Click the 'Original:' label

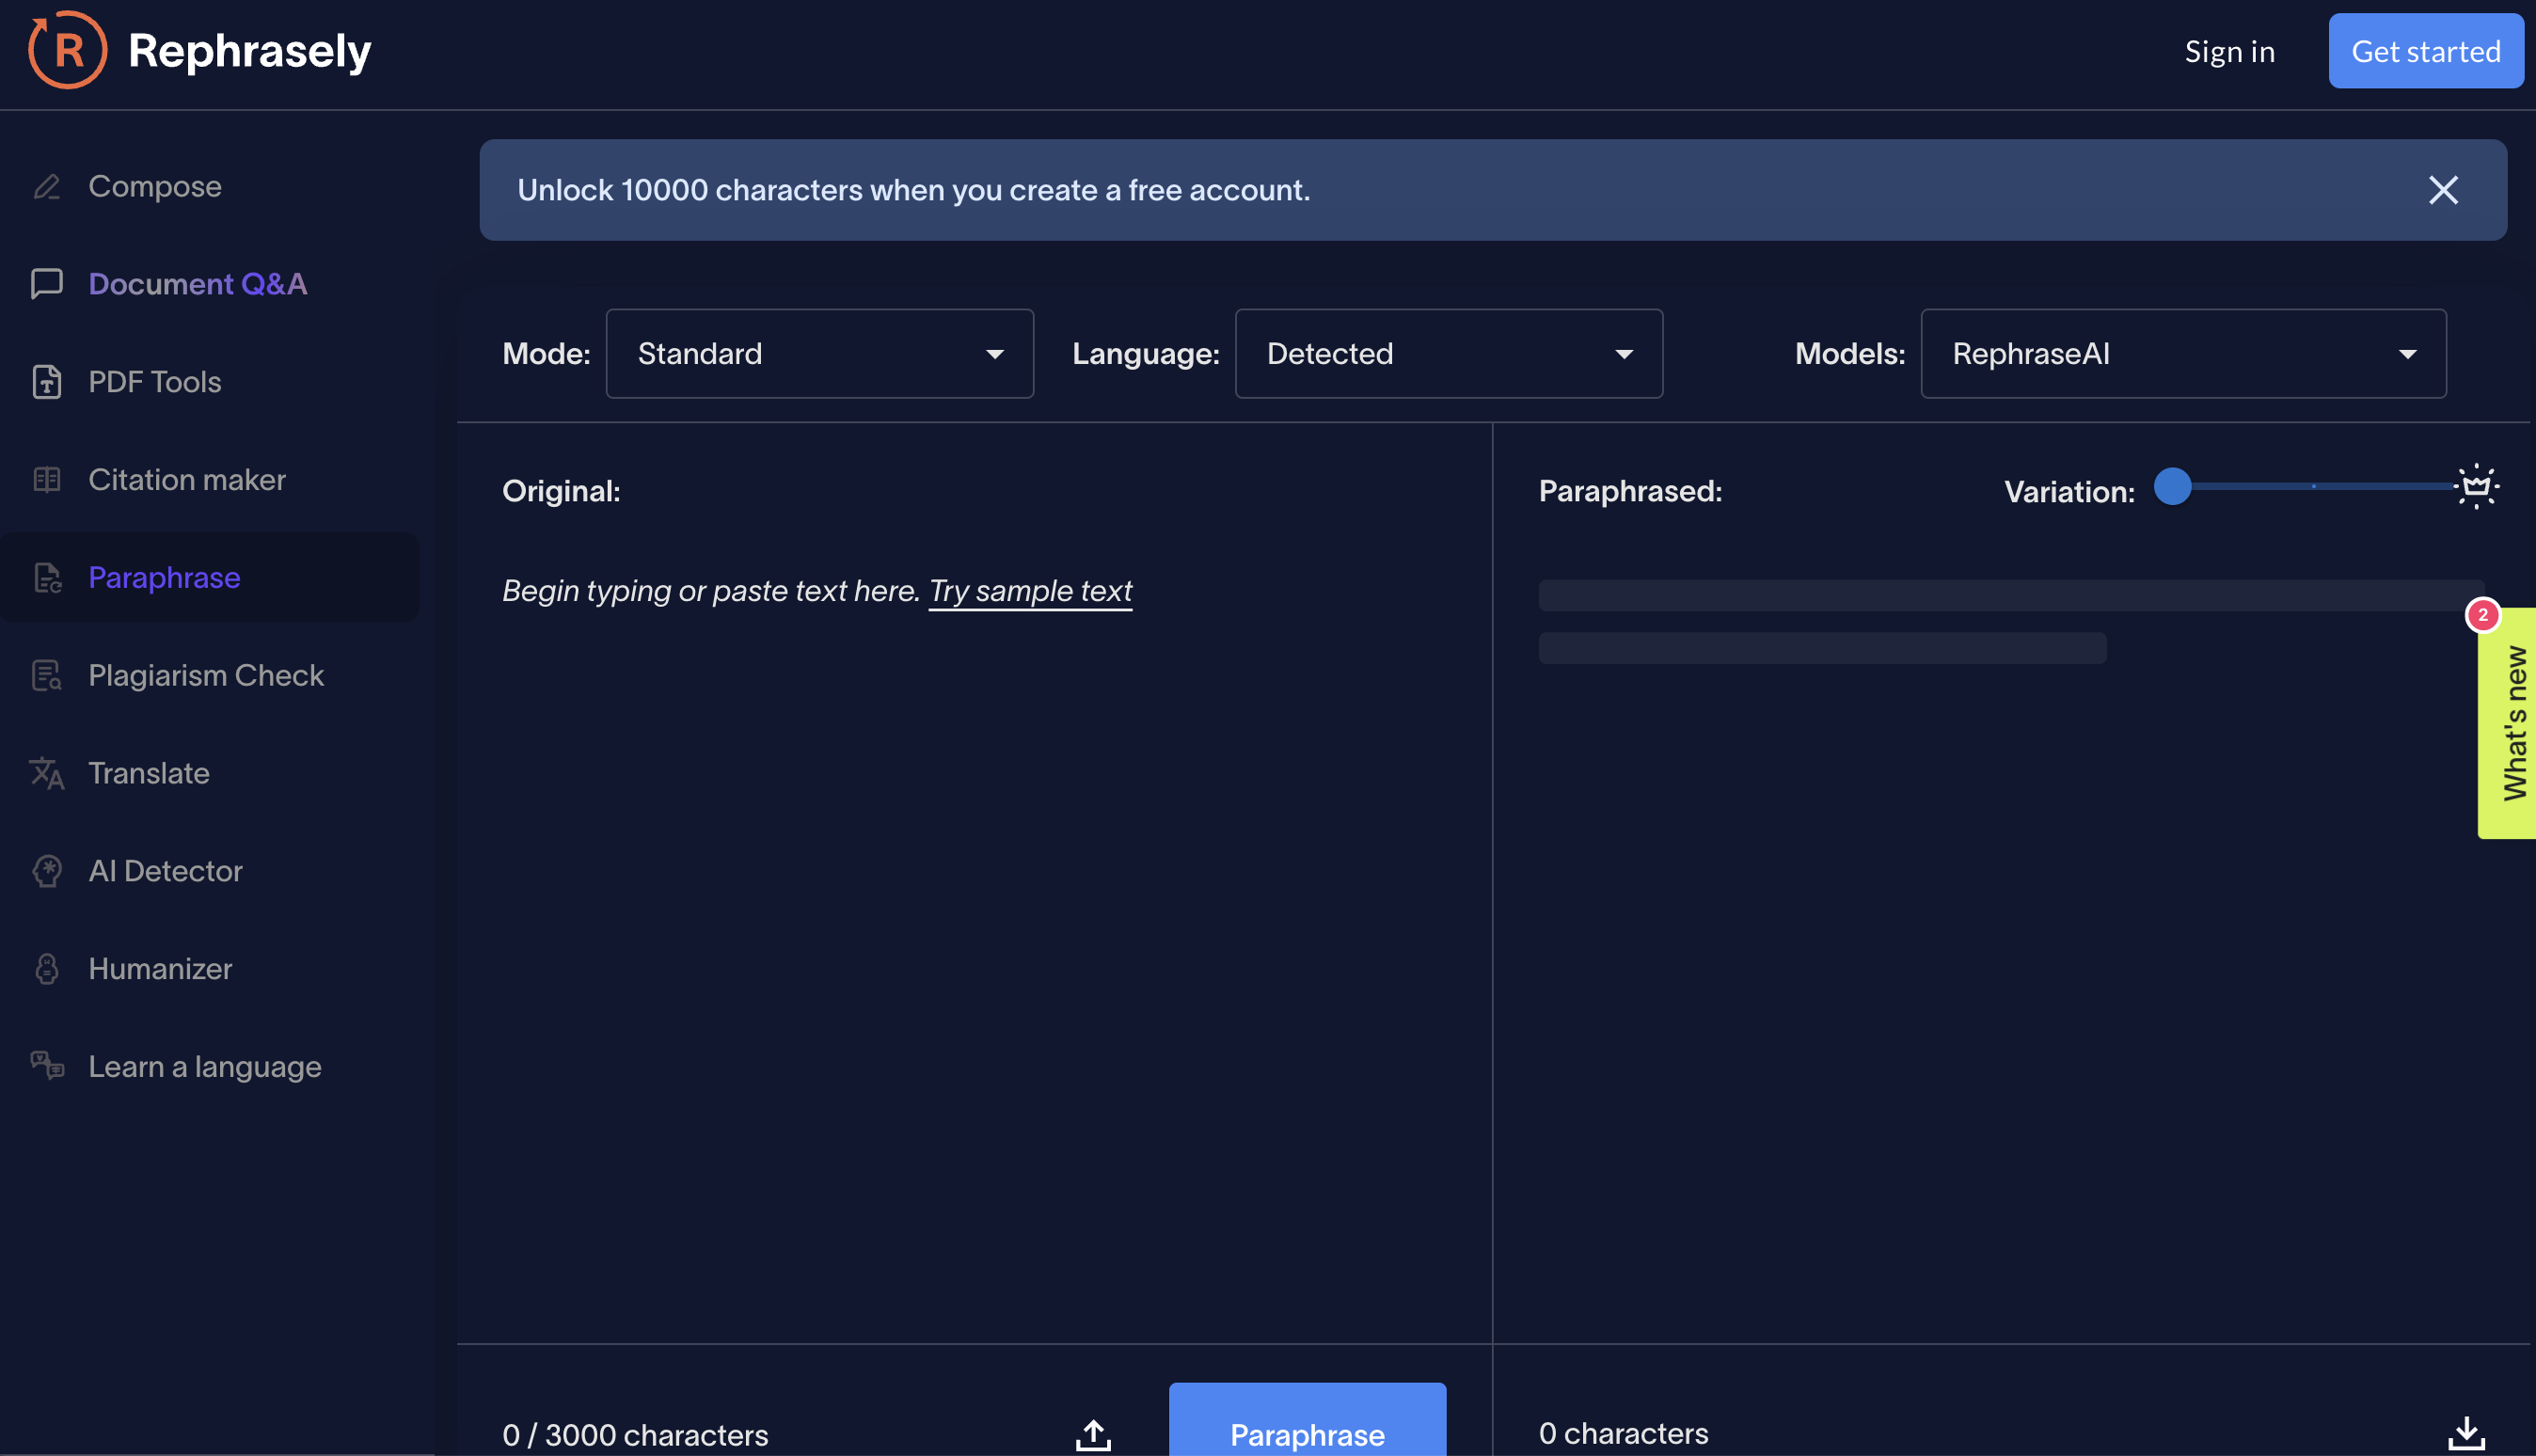tap(561, 491)
